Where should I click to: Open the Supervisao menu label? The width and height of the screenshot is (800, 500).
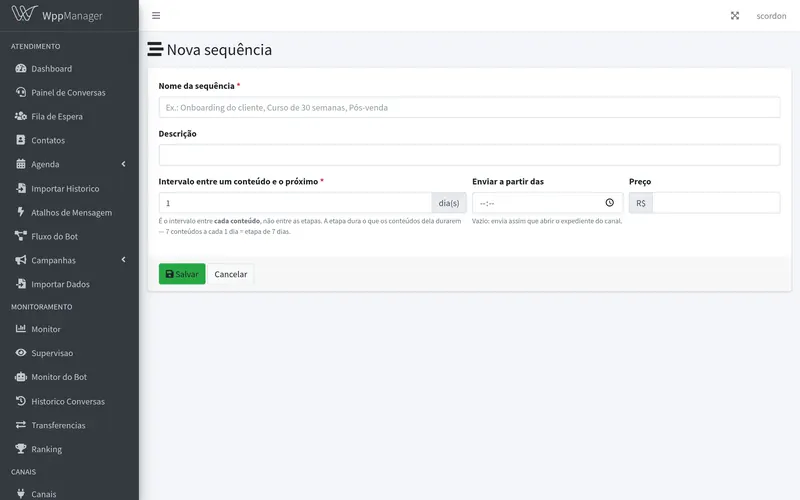(x=52, y=353)
